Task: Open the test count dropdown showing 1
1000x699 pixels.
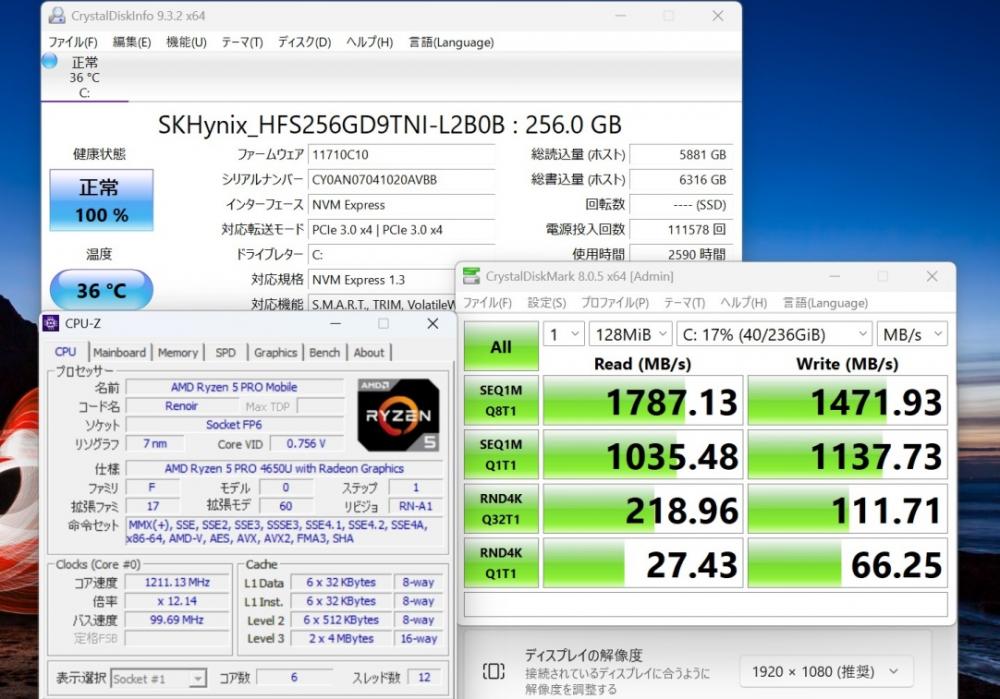Action: (x=563, y=334)
